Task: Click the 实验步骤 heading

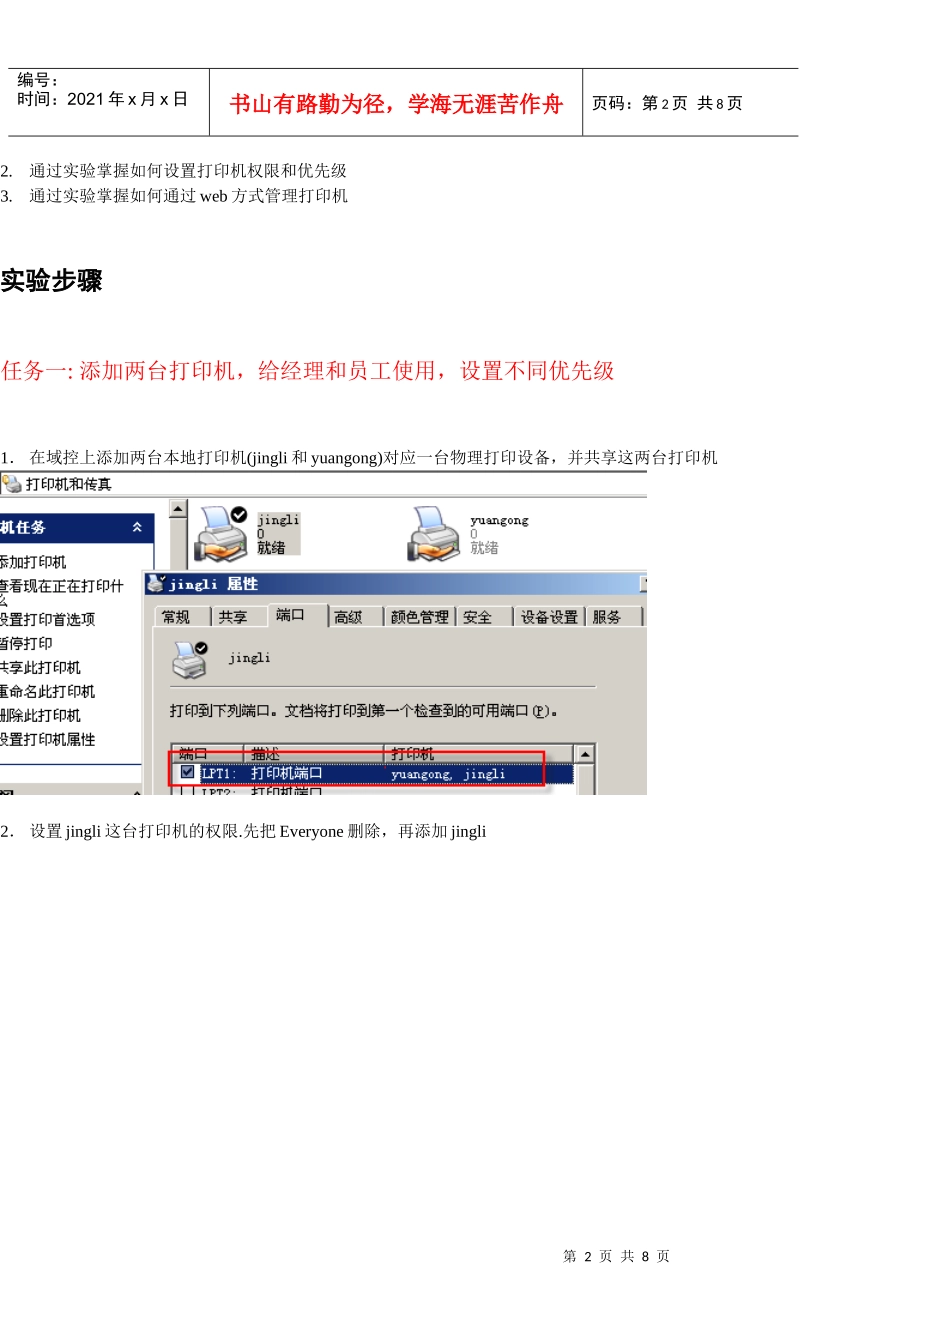Action: [52, 281]
